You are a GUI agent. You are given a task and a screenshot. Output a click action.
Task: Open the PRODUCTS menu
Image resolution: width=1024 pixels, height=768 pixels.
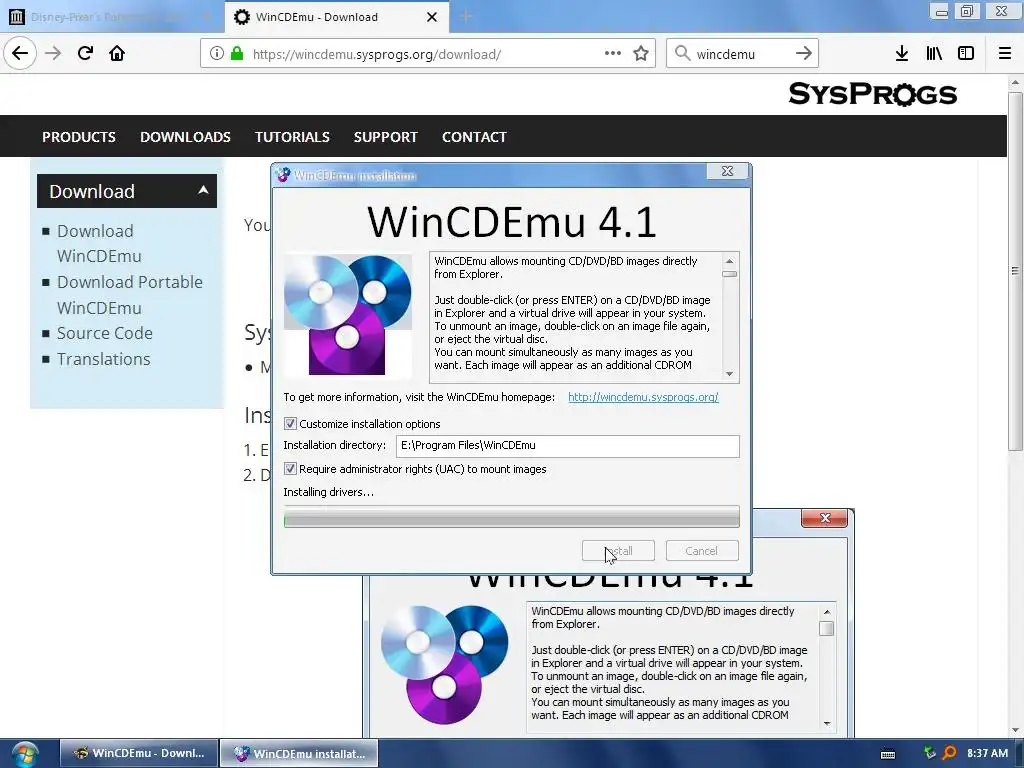pos(79,137)
